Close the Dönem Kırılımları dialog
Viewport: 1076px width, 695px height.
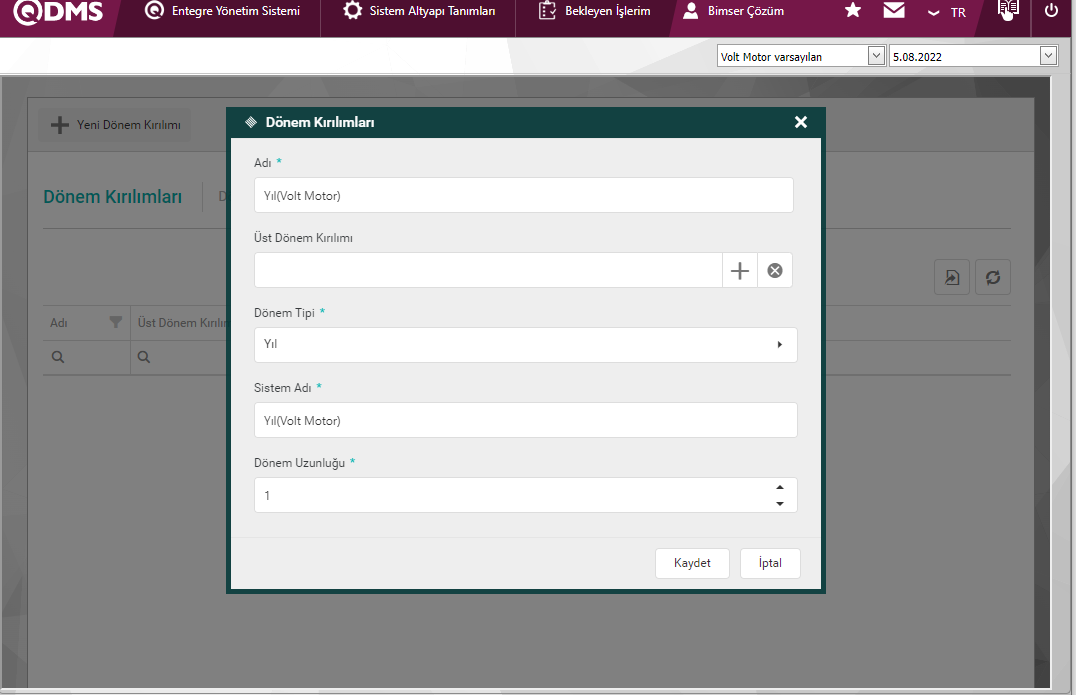(x=800, y=122)
